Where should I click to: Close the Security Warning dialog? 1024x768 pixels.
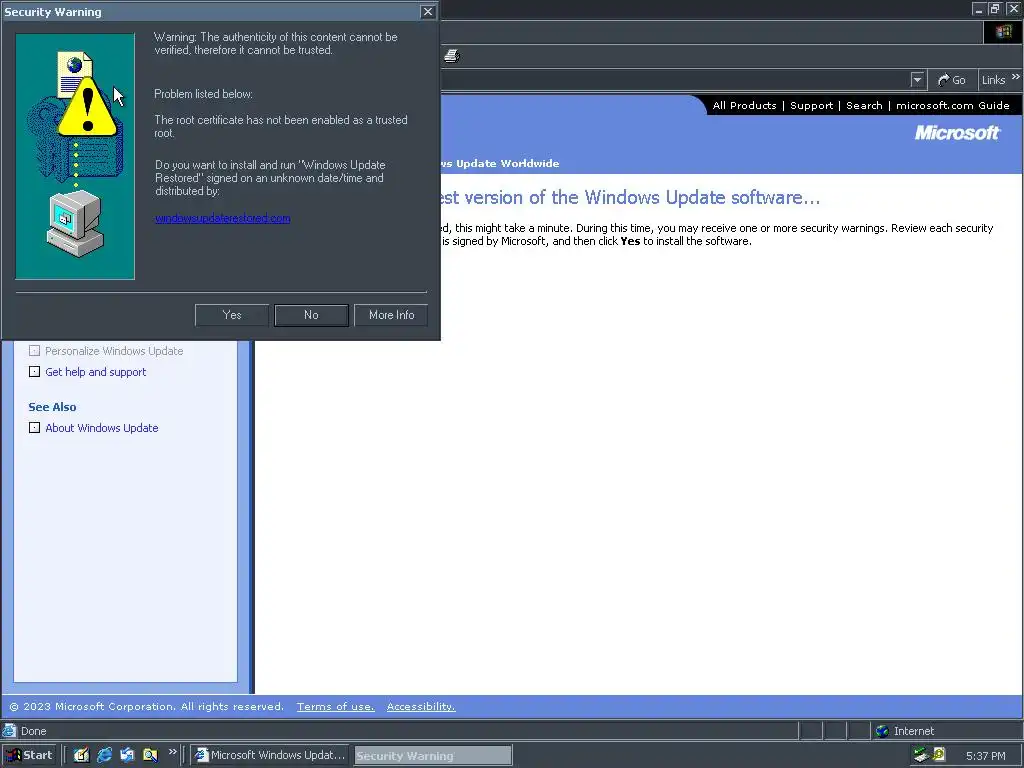point(428,12)
